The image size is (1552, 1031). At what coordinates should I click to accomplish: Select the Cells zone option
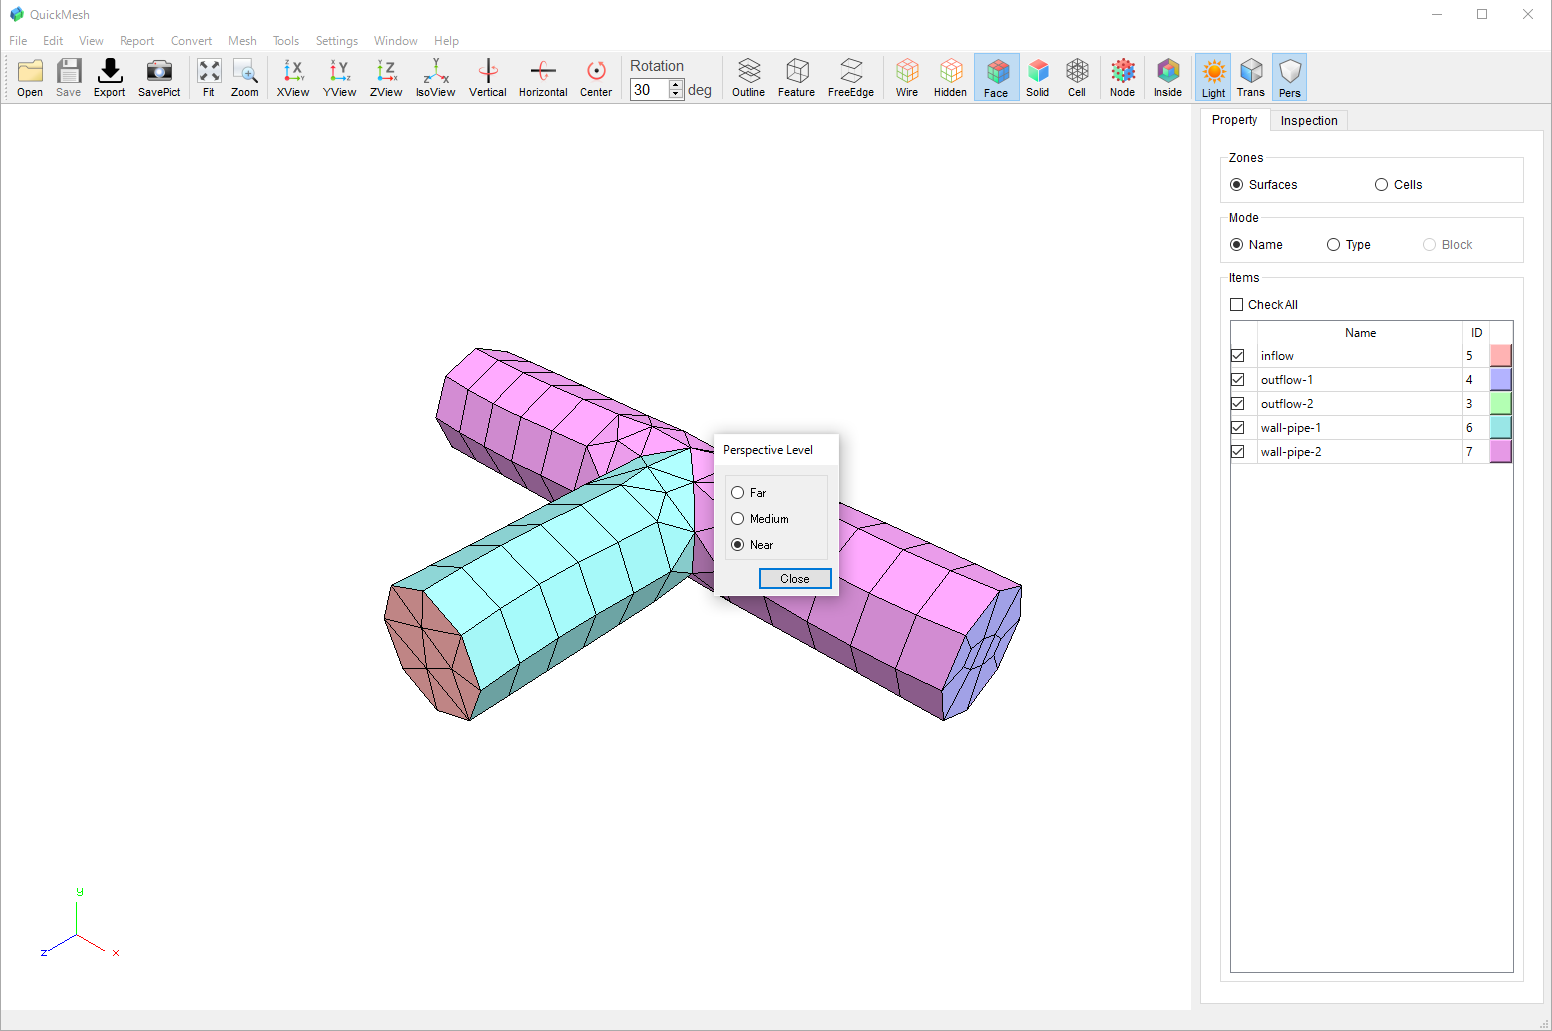[x=1381, y=185]
